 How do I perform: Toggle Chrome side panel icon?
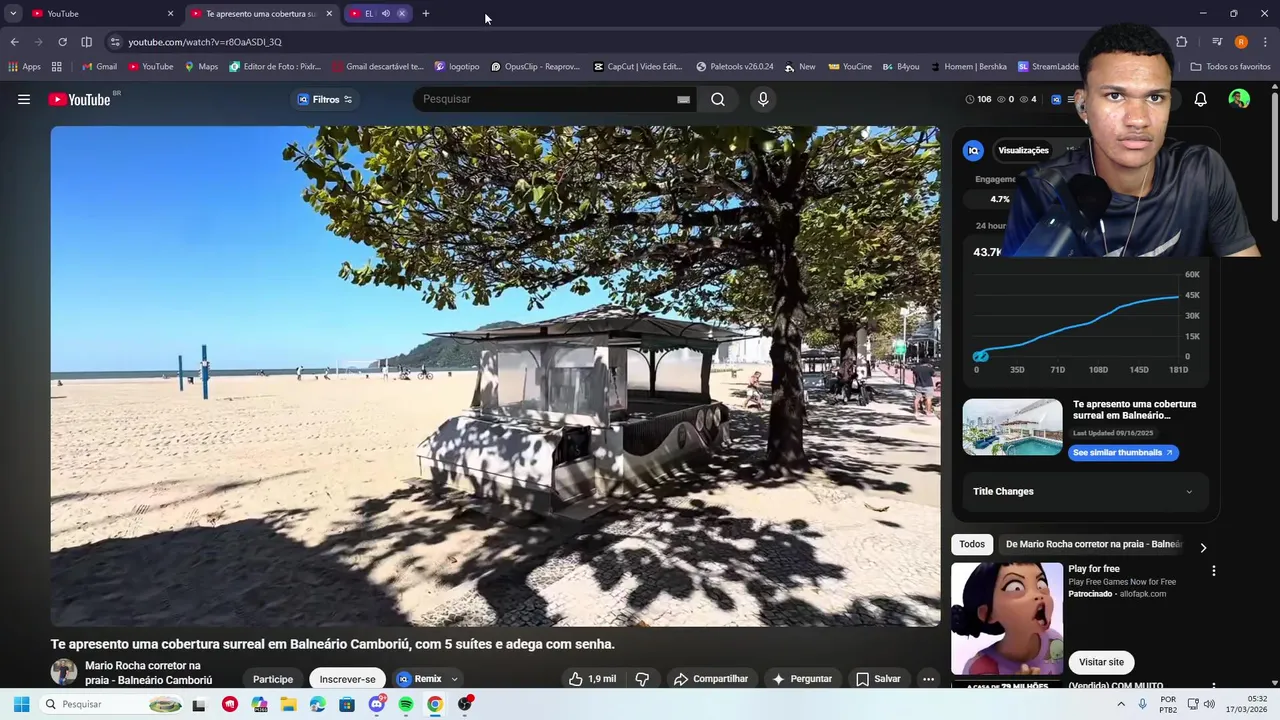click(86, 42)
